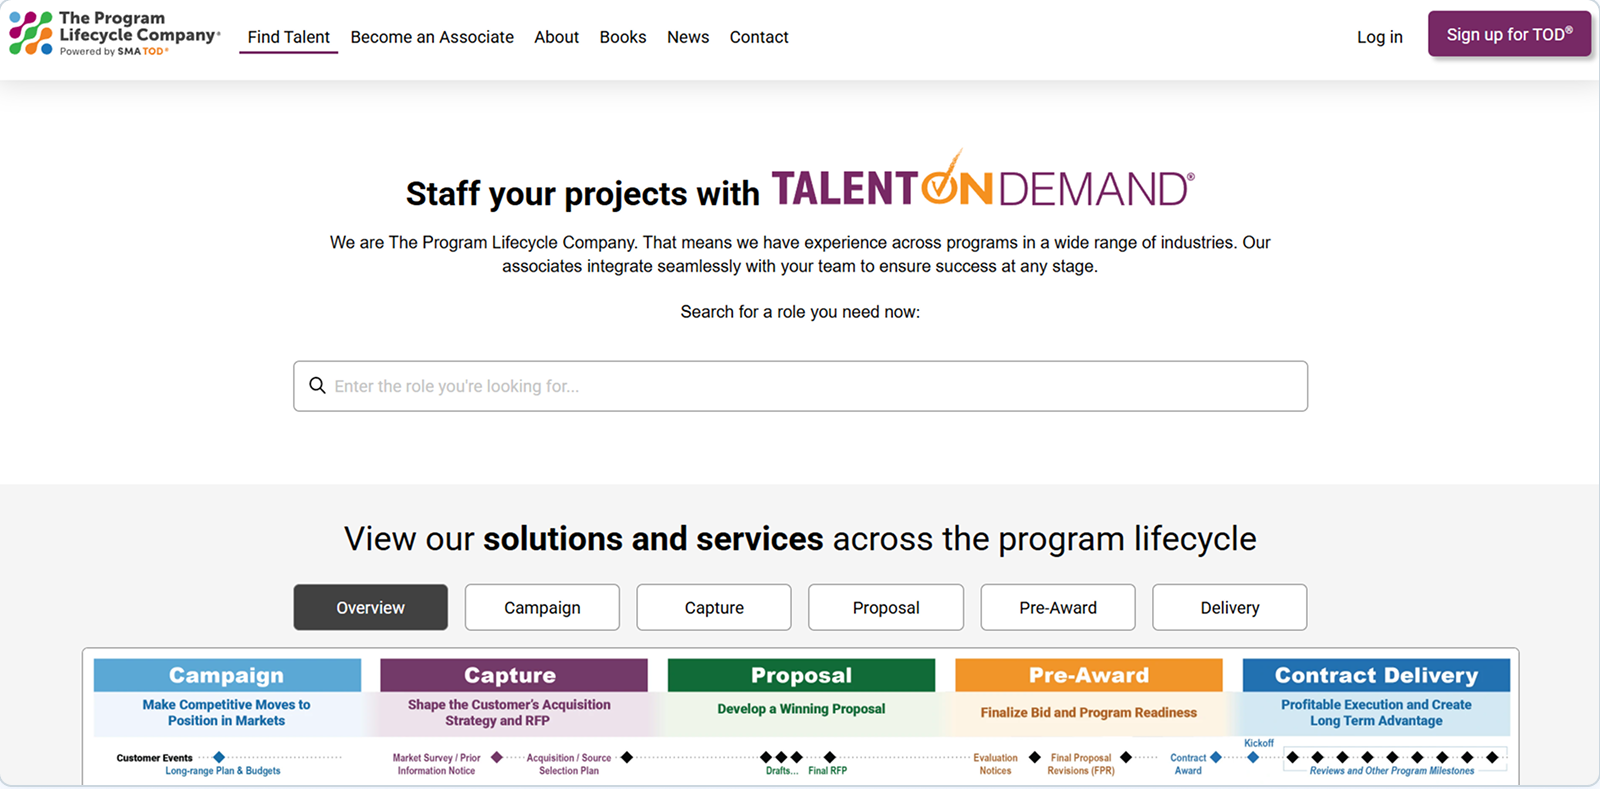Click the purple diamond after Market Survey

(x=497, y=757)
